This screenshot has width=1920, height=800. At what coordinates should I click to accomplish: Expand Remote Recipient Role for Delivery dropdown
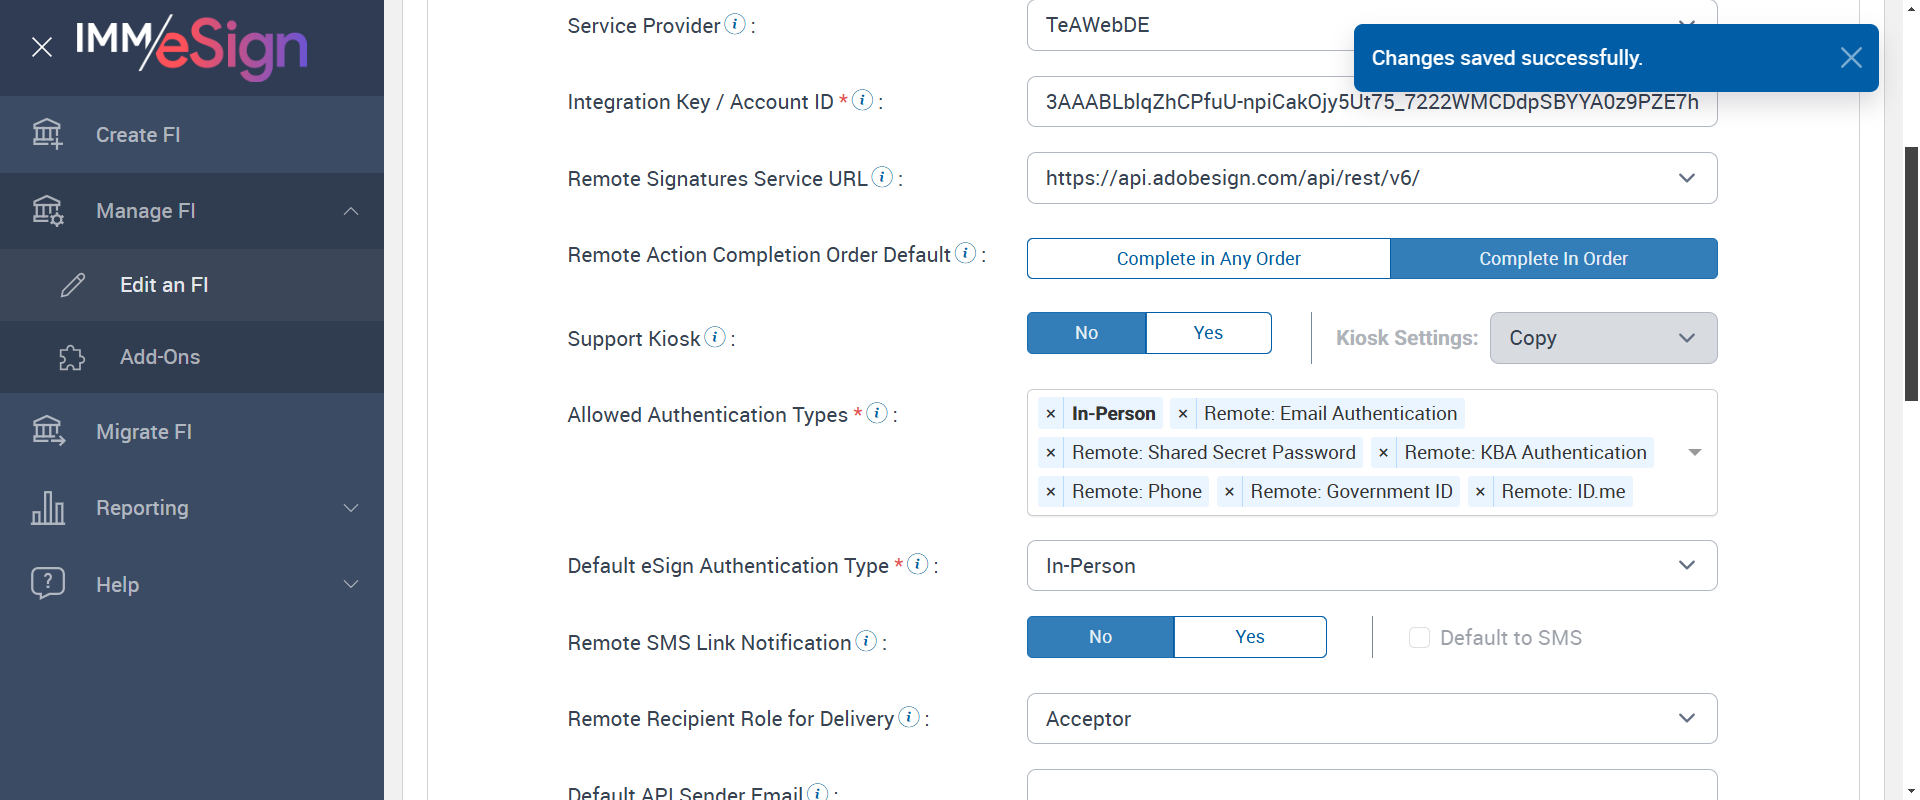coord(1686,719)
